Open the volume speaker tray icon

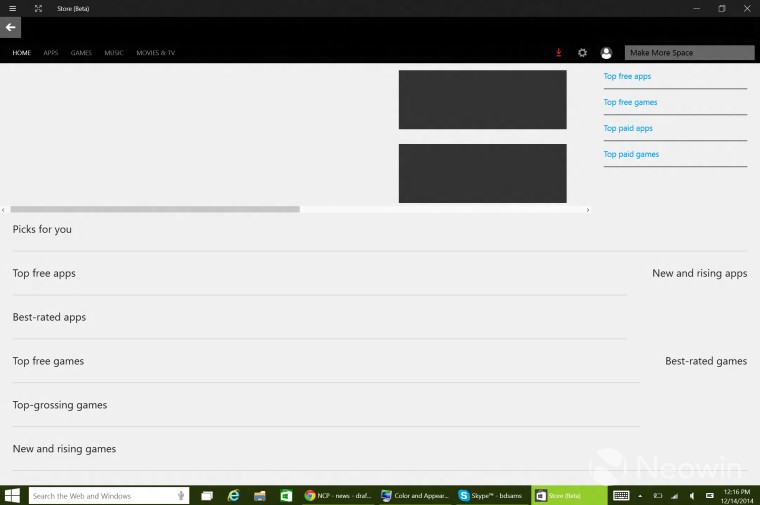click(x=692, y=496)
